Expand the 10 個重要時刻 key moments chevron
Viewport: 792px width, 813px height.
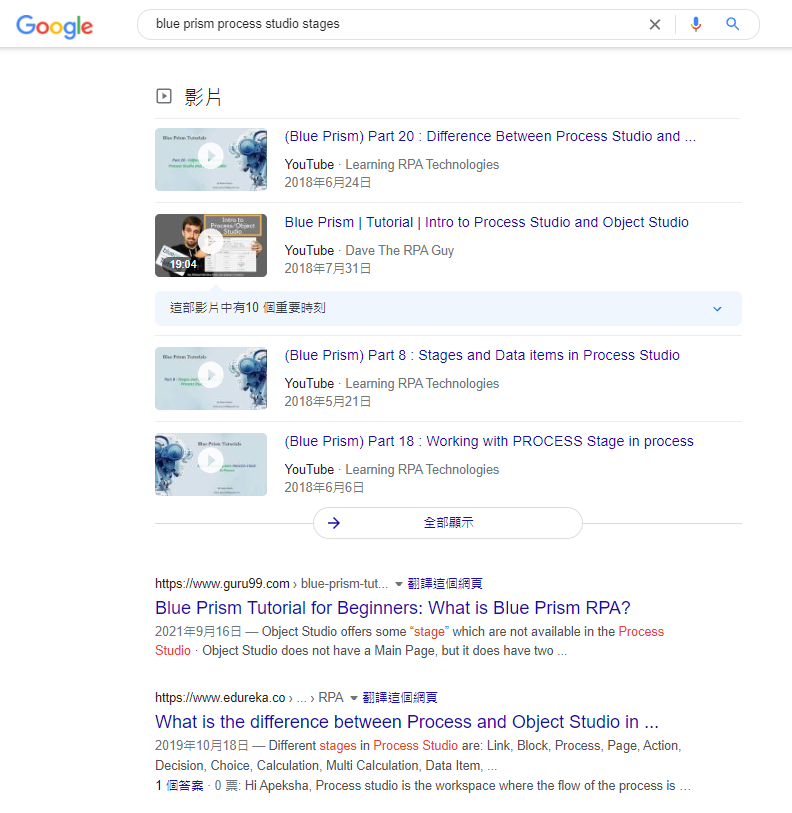(x=717, y=309)
